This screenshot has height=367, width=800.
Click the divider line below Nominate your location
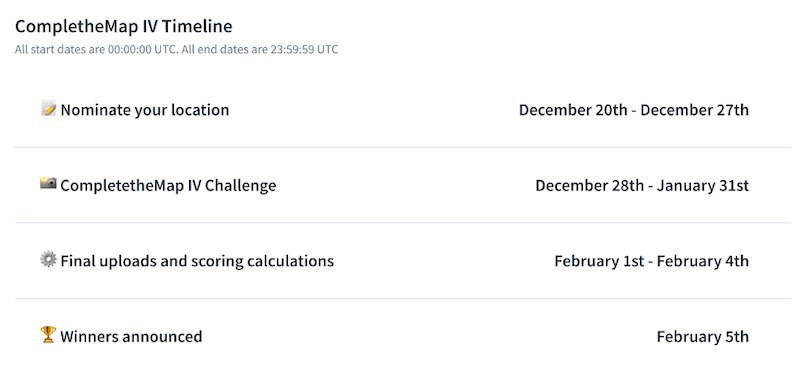pos(403,148)
